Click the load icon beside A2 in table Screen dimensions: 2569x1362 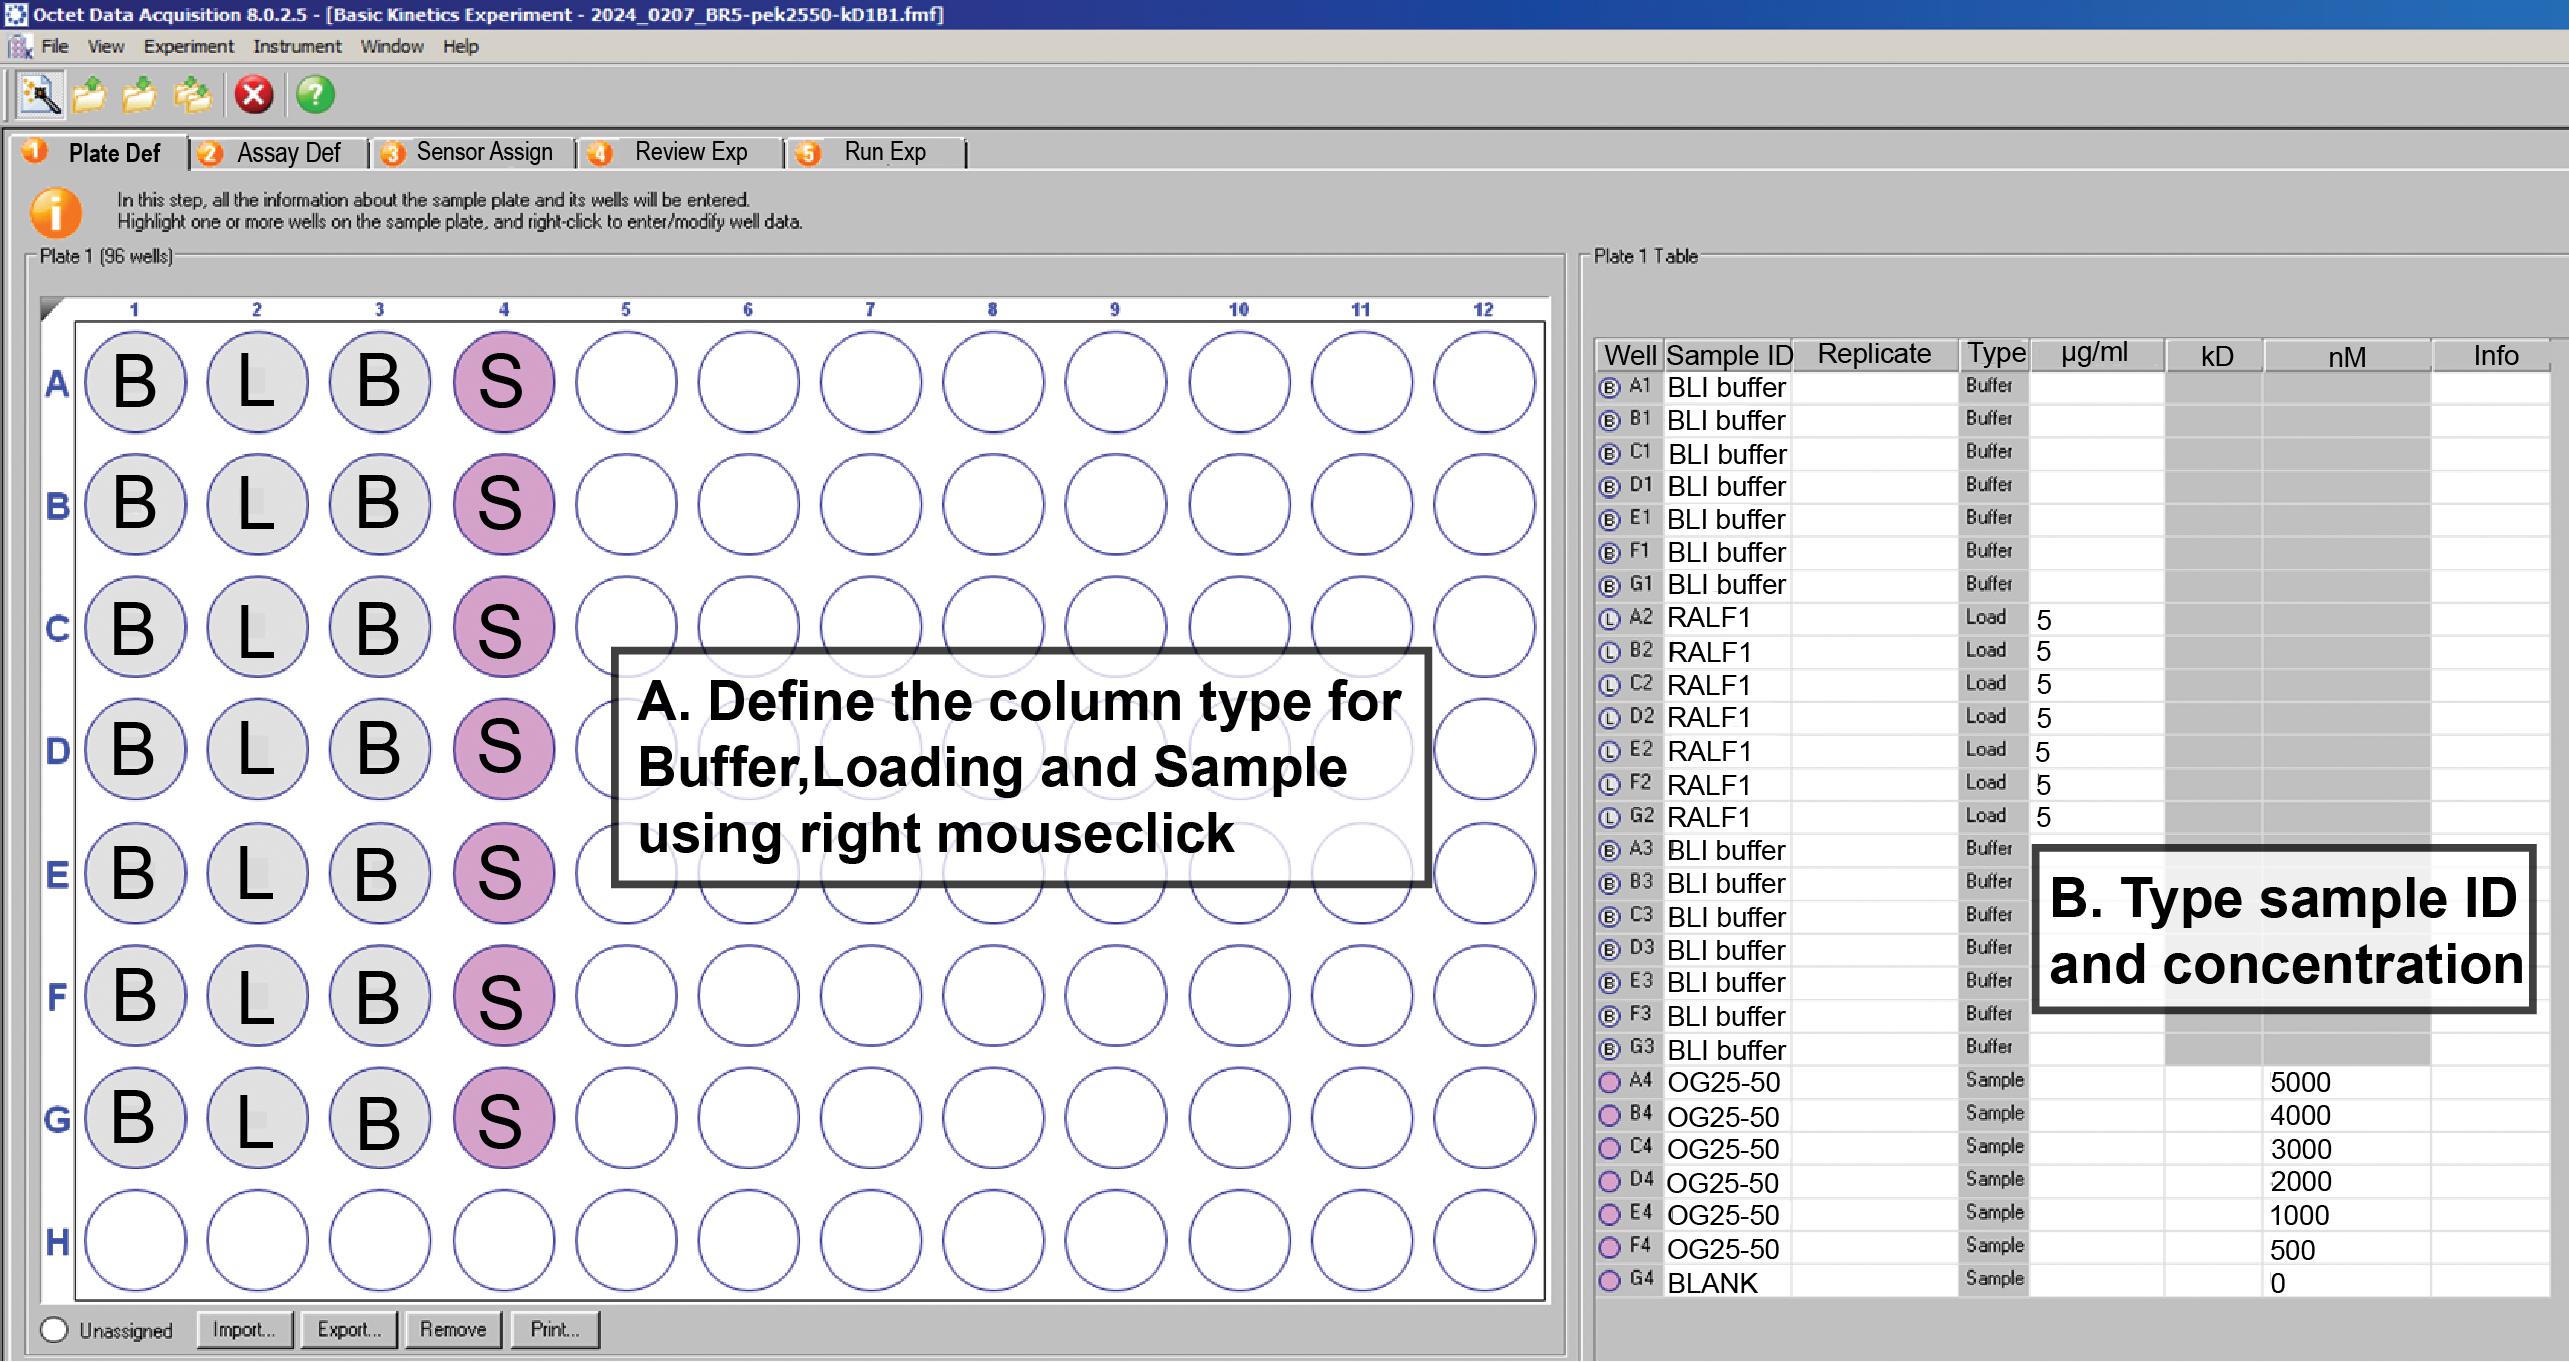click(1609, 620)
